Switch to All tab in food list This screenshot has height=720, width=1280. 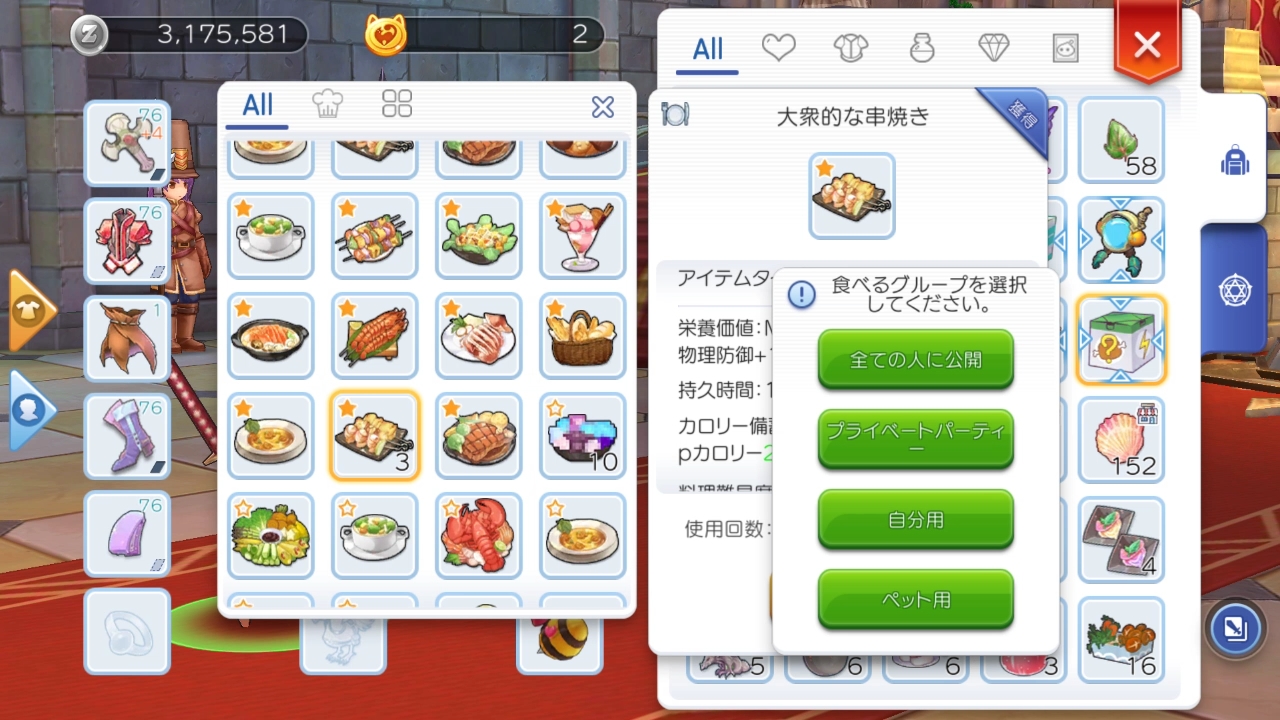point(257,105)
